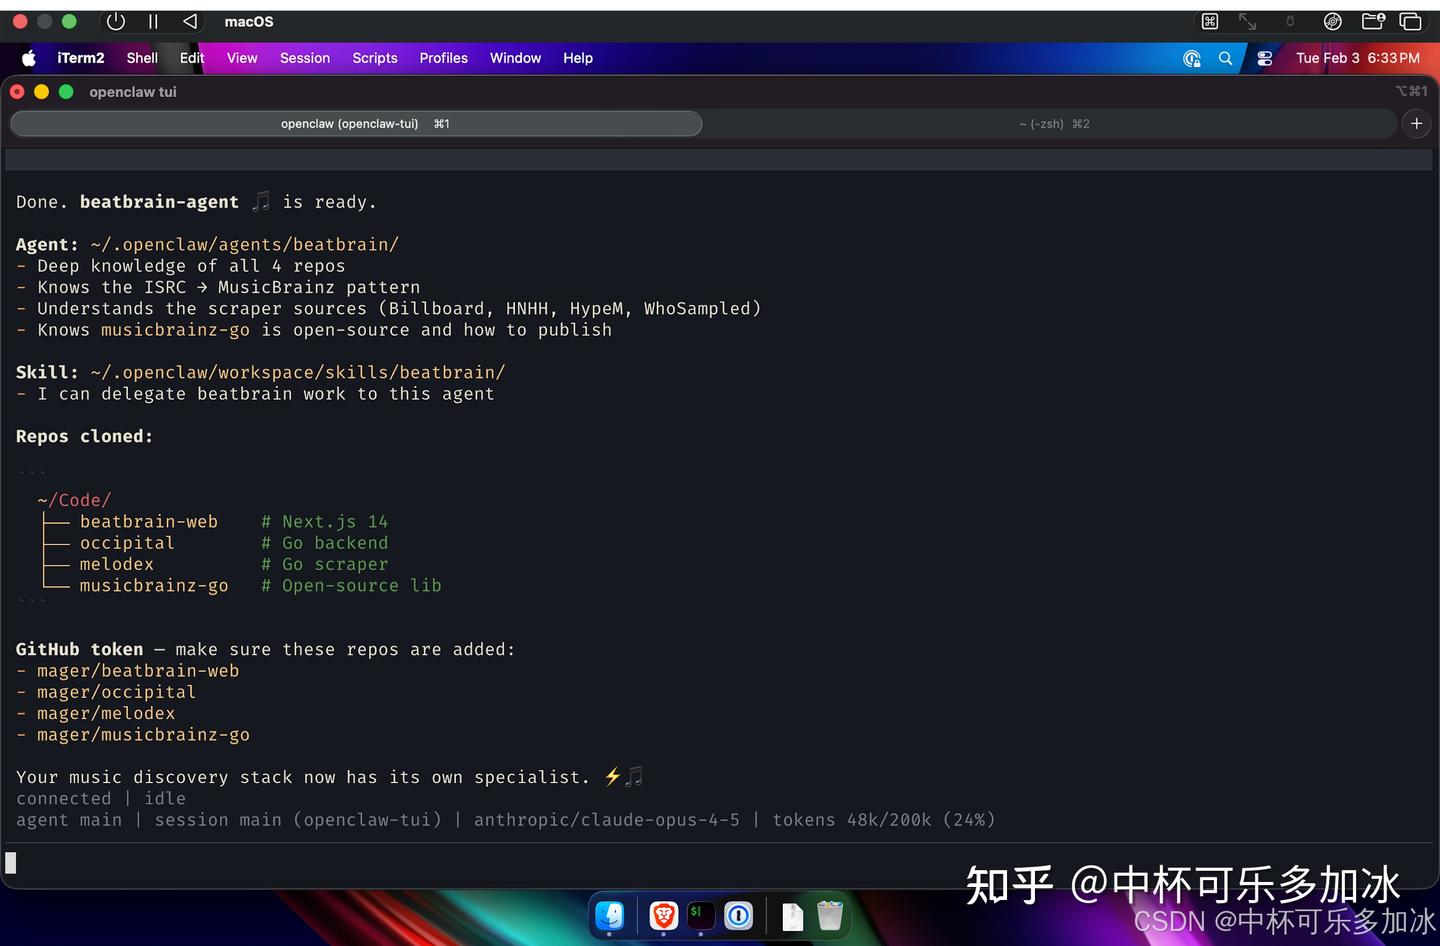Viewport: 1440px width, 946px height.
Task: Pause the macOS virtual machine
Action: 153,21
